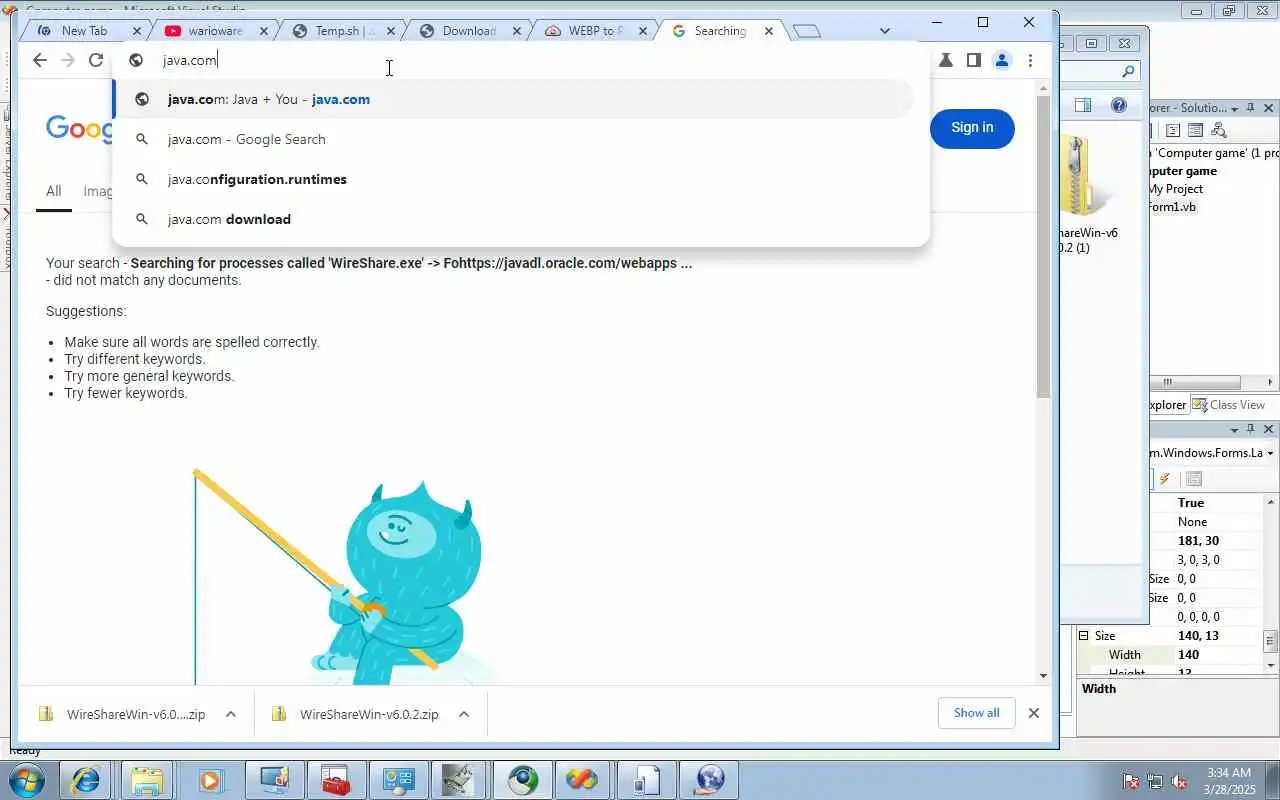This screenshot has width=1280, height=800.
Task: Click the volume icon in system tray
Action: coord(1180,781)
